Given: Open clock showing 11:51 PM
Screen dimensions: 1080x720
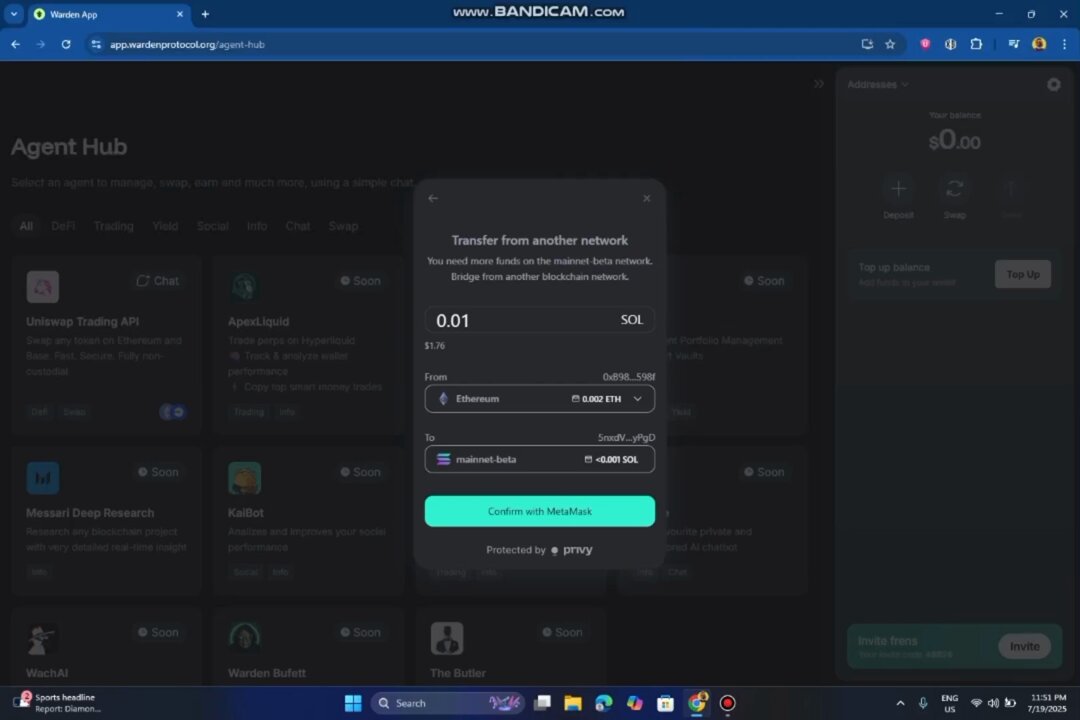Looking at the screenshot, I should [1046, 703].
